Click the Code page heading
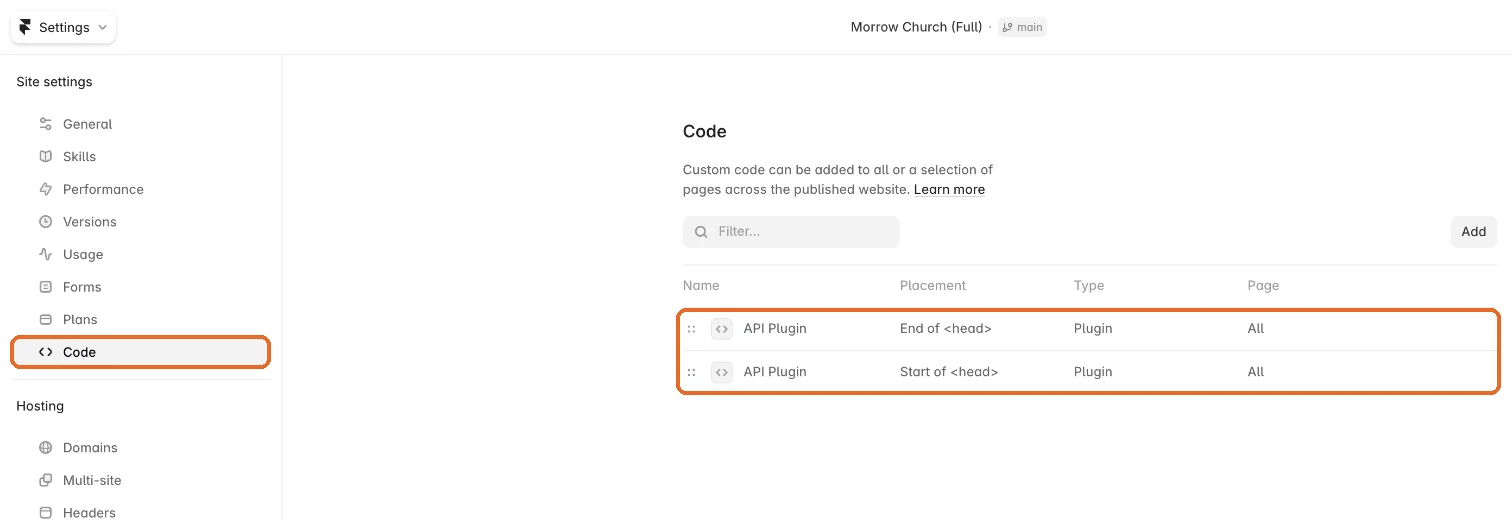This screenshot has height=520, width=1512. coord(705,131)
